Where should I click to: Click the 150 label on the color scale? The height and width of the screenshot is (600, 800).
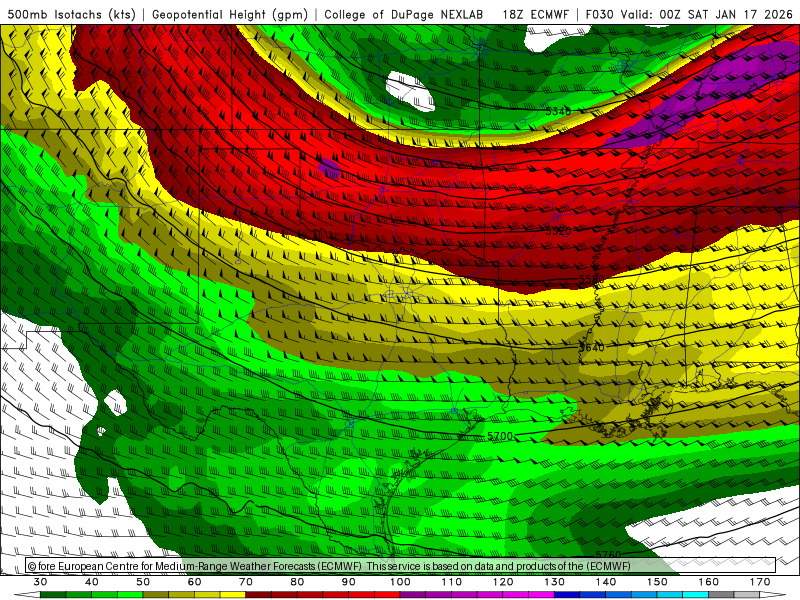(x=658, y=582)
